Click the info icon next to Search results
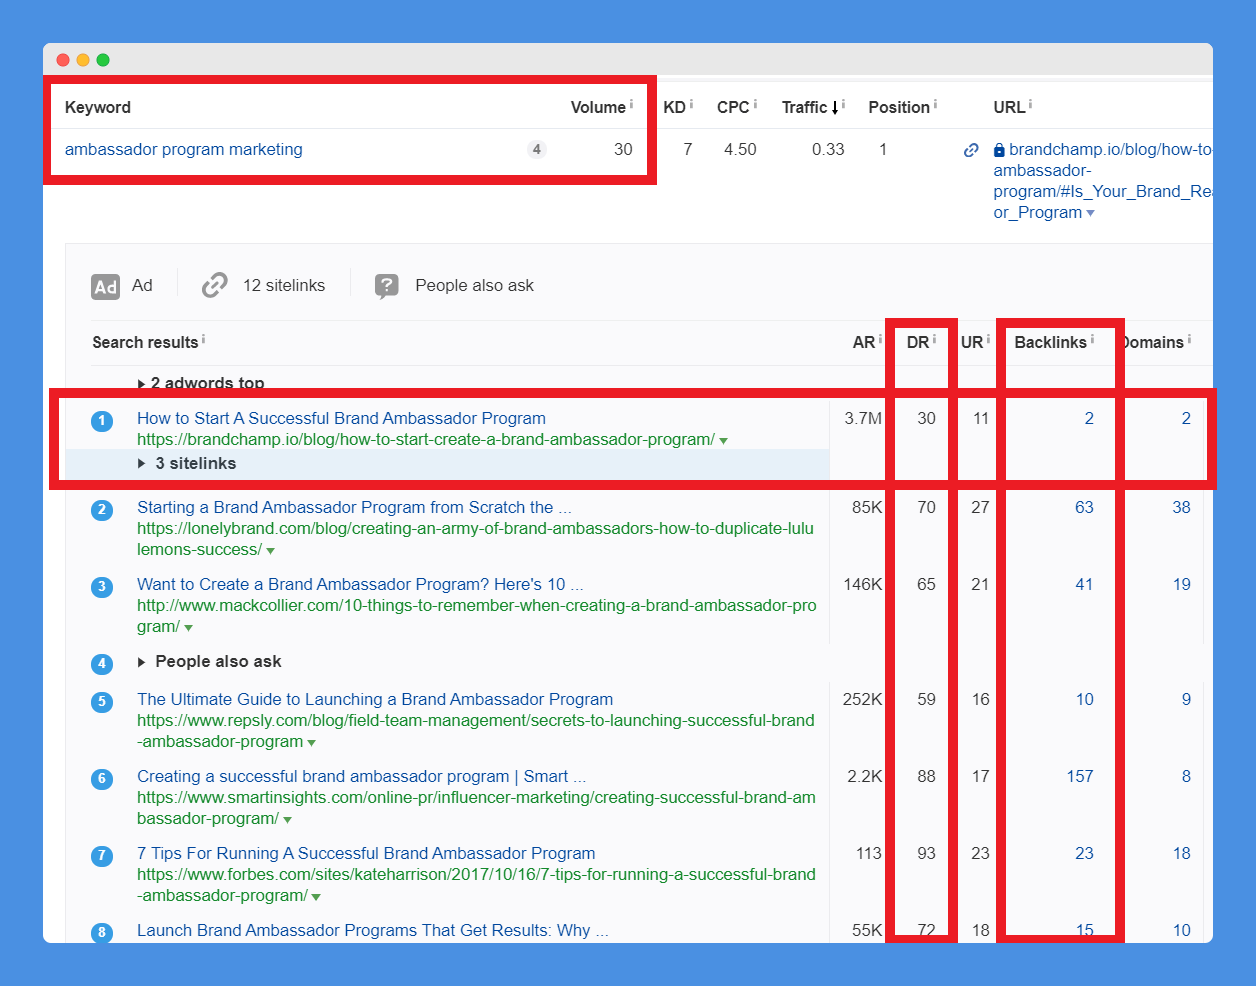The width and height of the screenshot is (1256, 986). [x=203, y=339]
